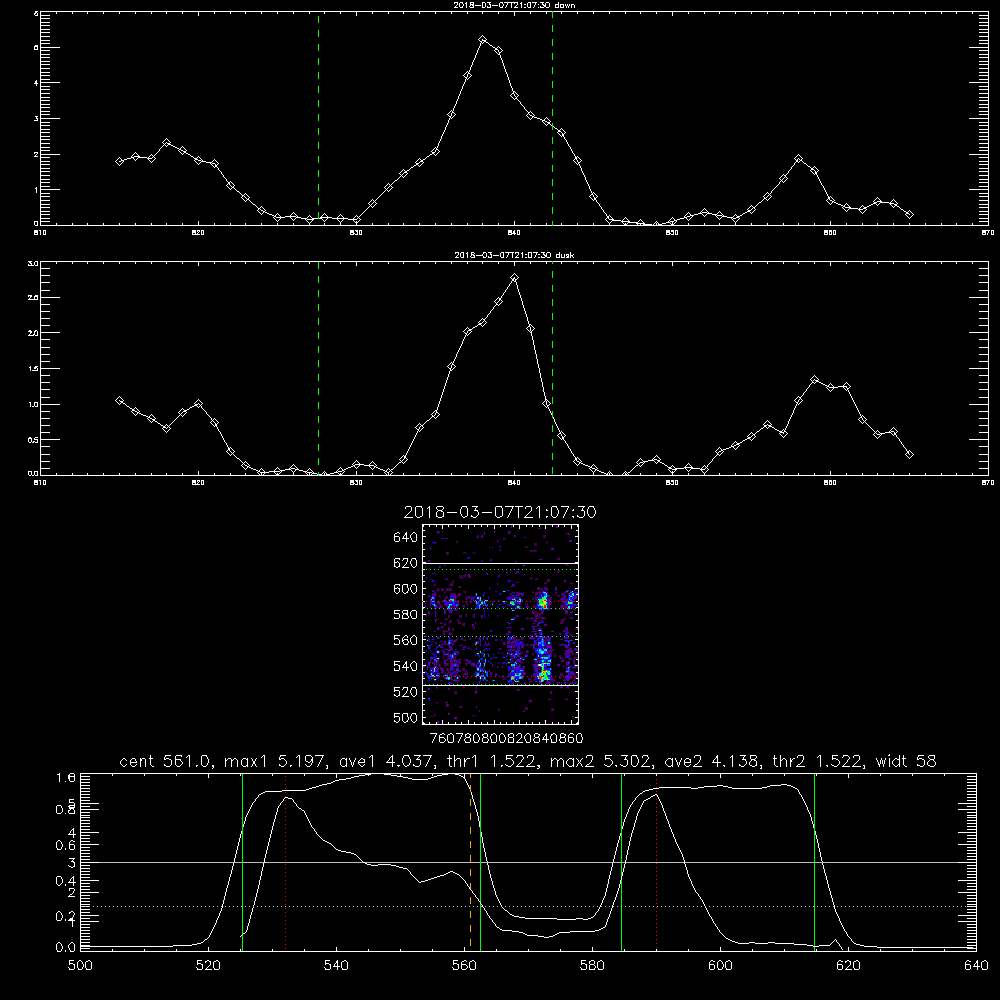This screenshot has width=1000, height=1000.
Task: Click bottom plot y-axis label '0.0'
Action: 66,948
